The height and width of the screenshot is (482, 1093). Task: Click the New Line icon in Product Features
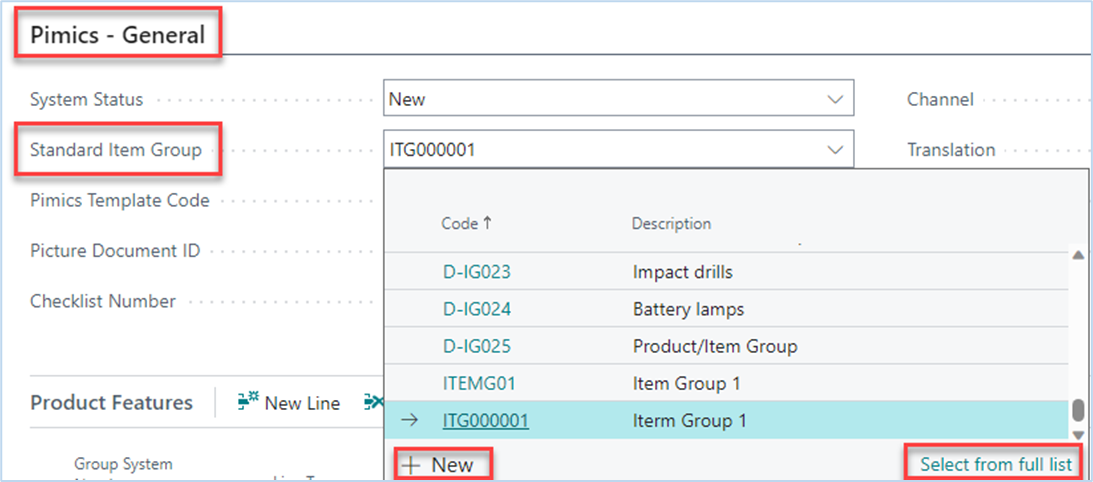pyautogui.click(x=249, y=403)
